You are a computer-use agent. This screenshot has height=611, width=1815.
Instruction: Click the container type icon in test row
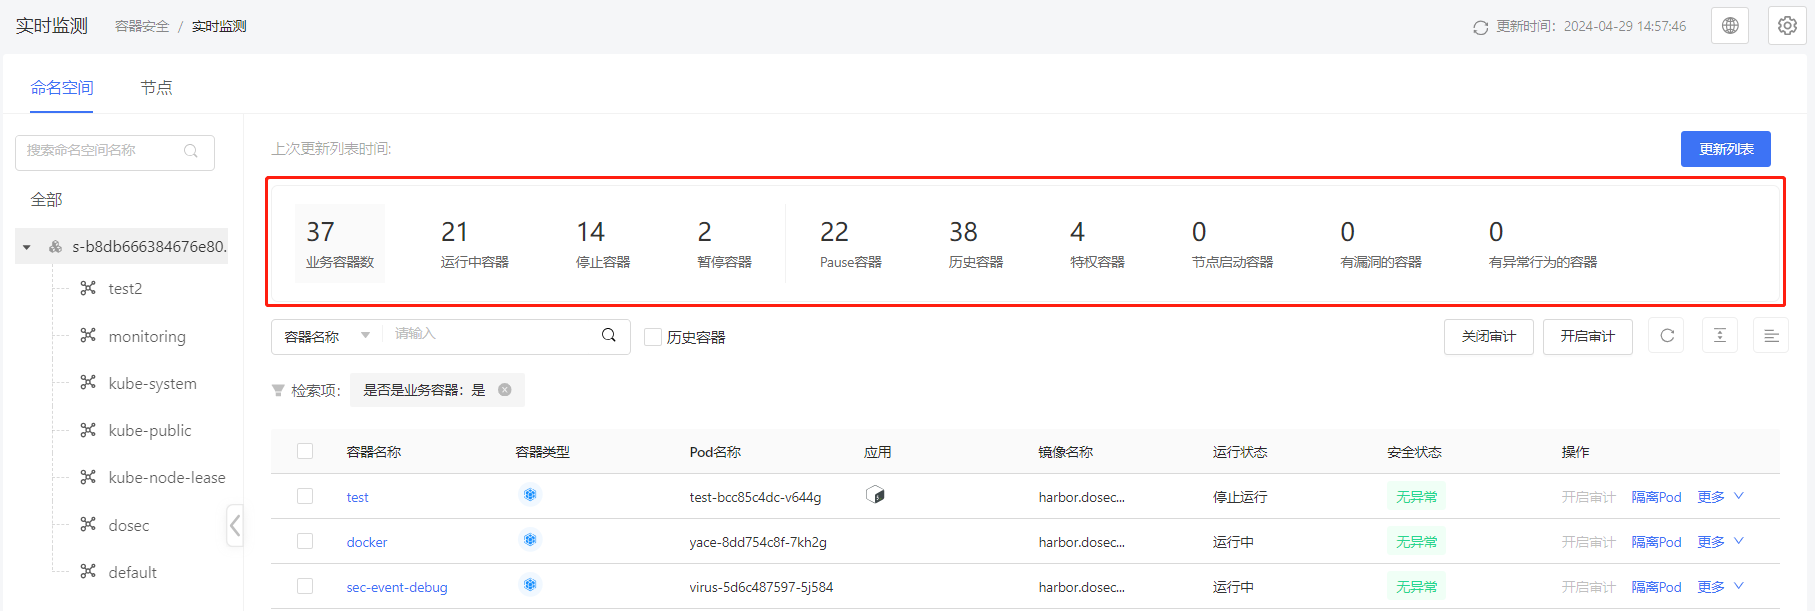[530, 495]
